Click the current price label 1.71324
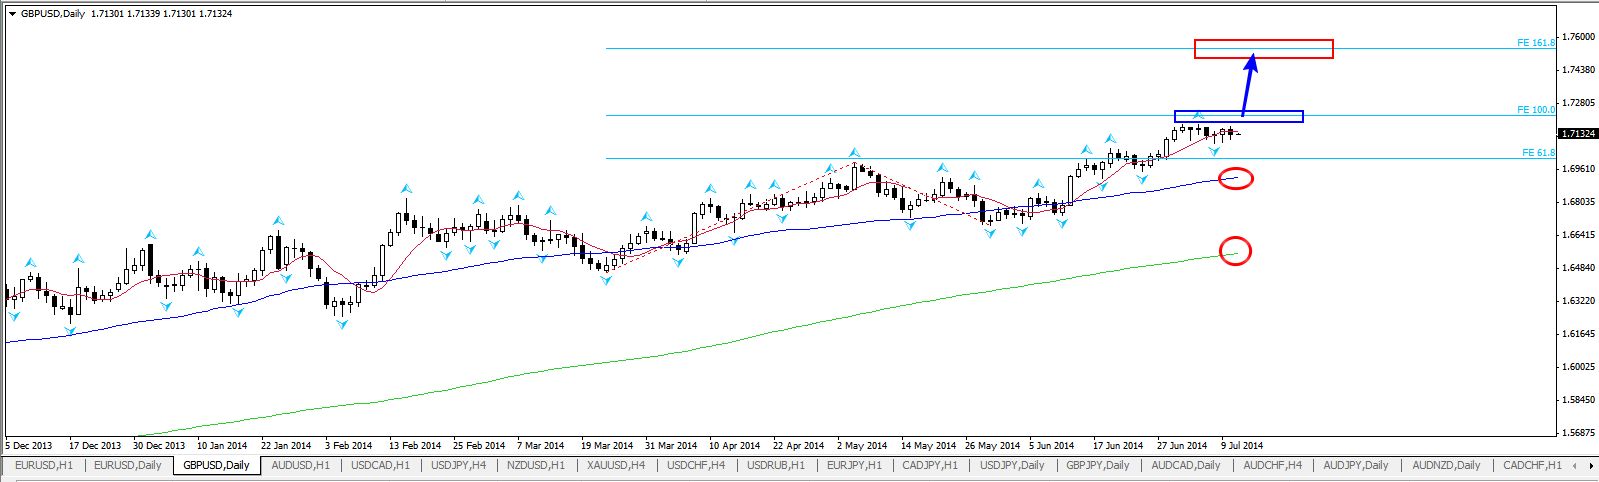1599x482 pixels. [x=1577, y=133]
